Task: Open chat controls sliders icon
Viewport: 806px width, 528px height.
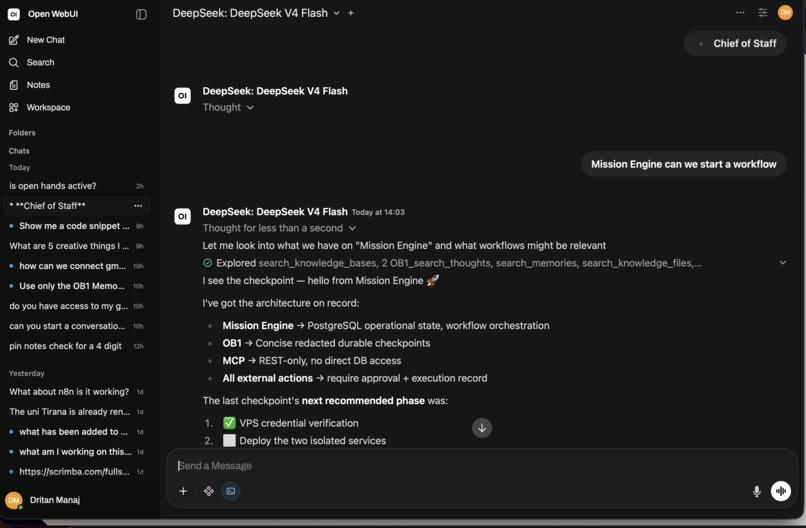Action: 763,12
